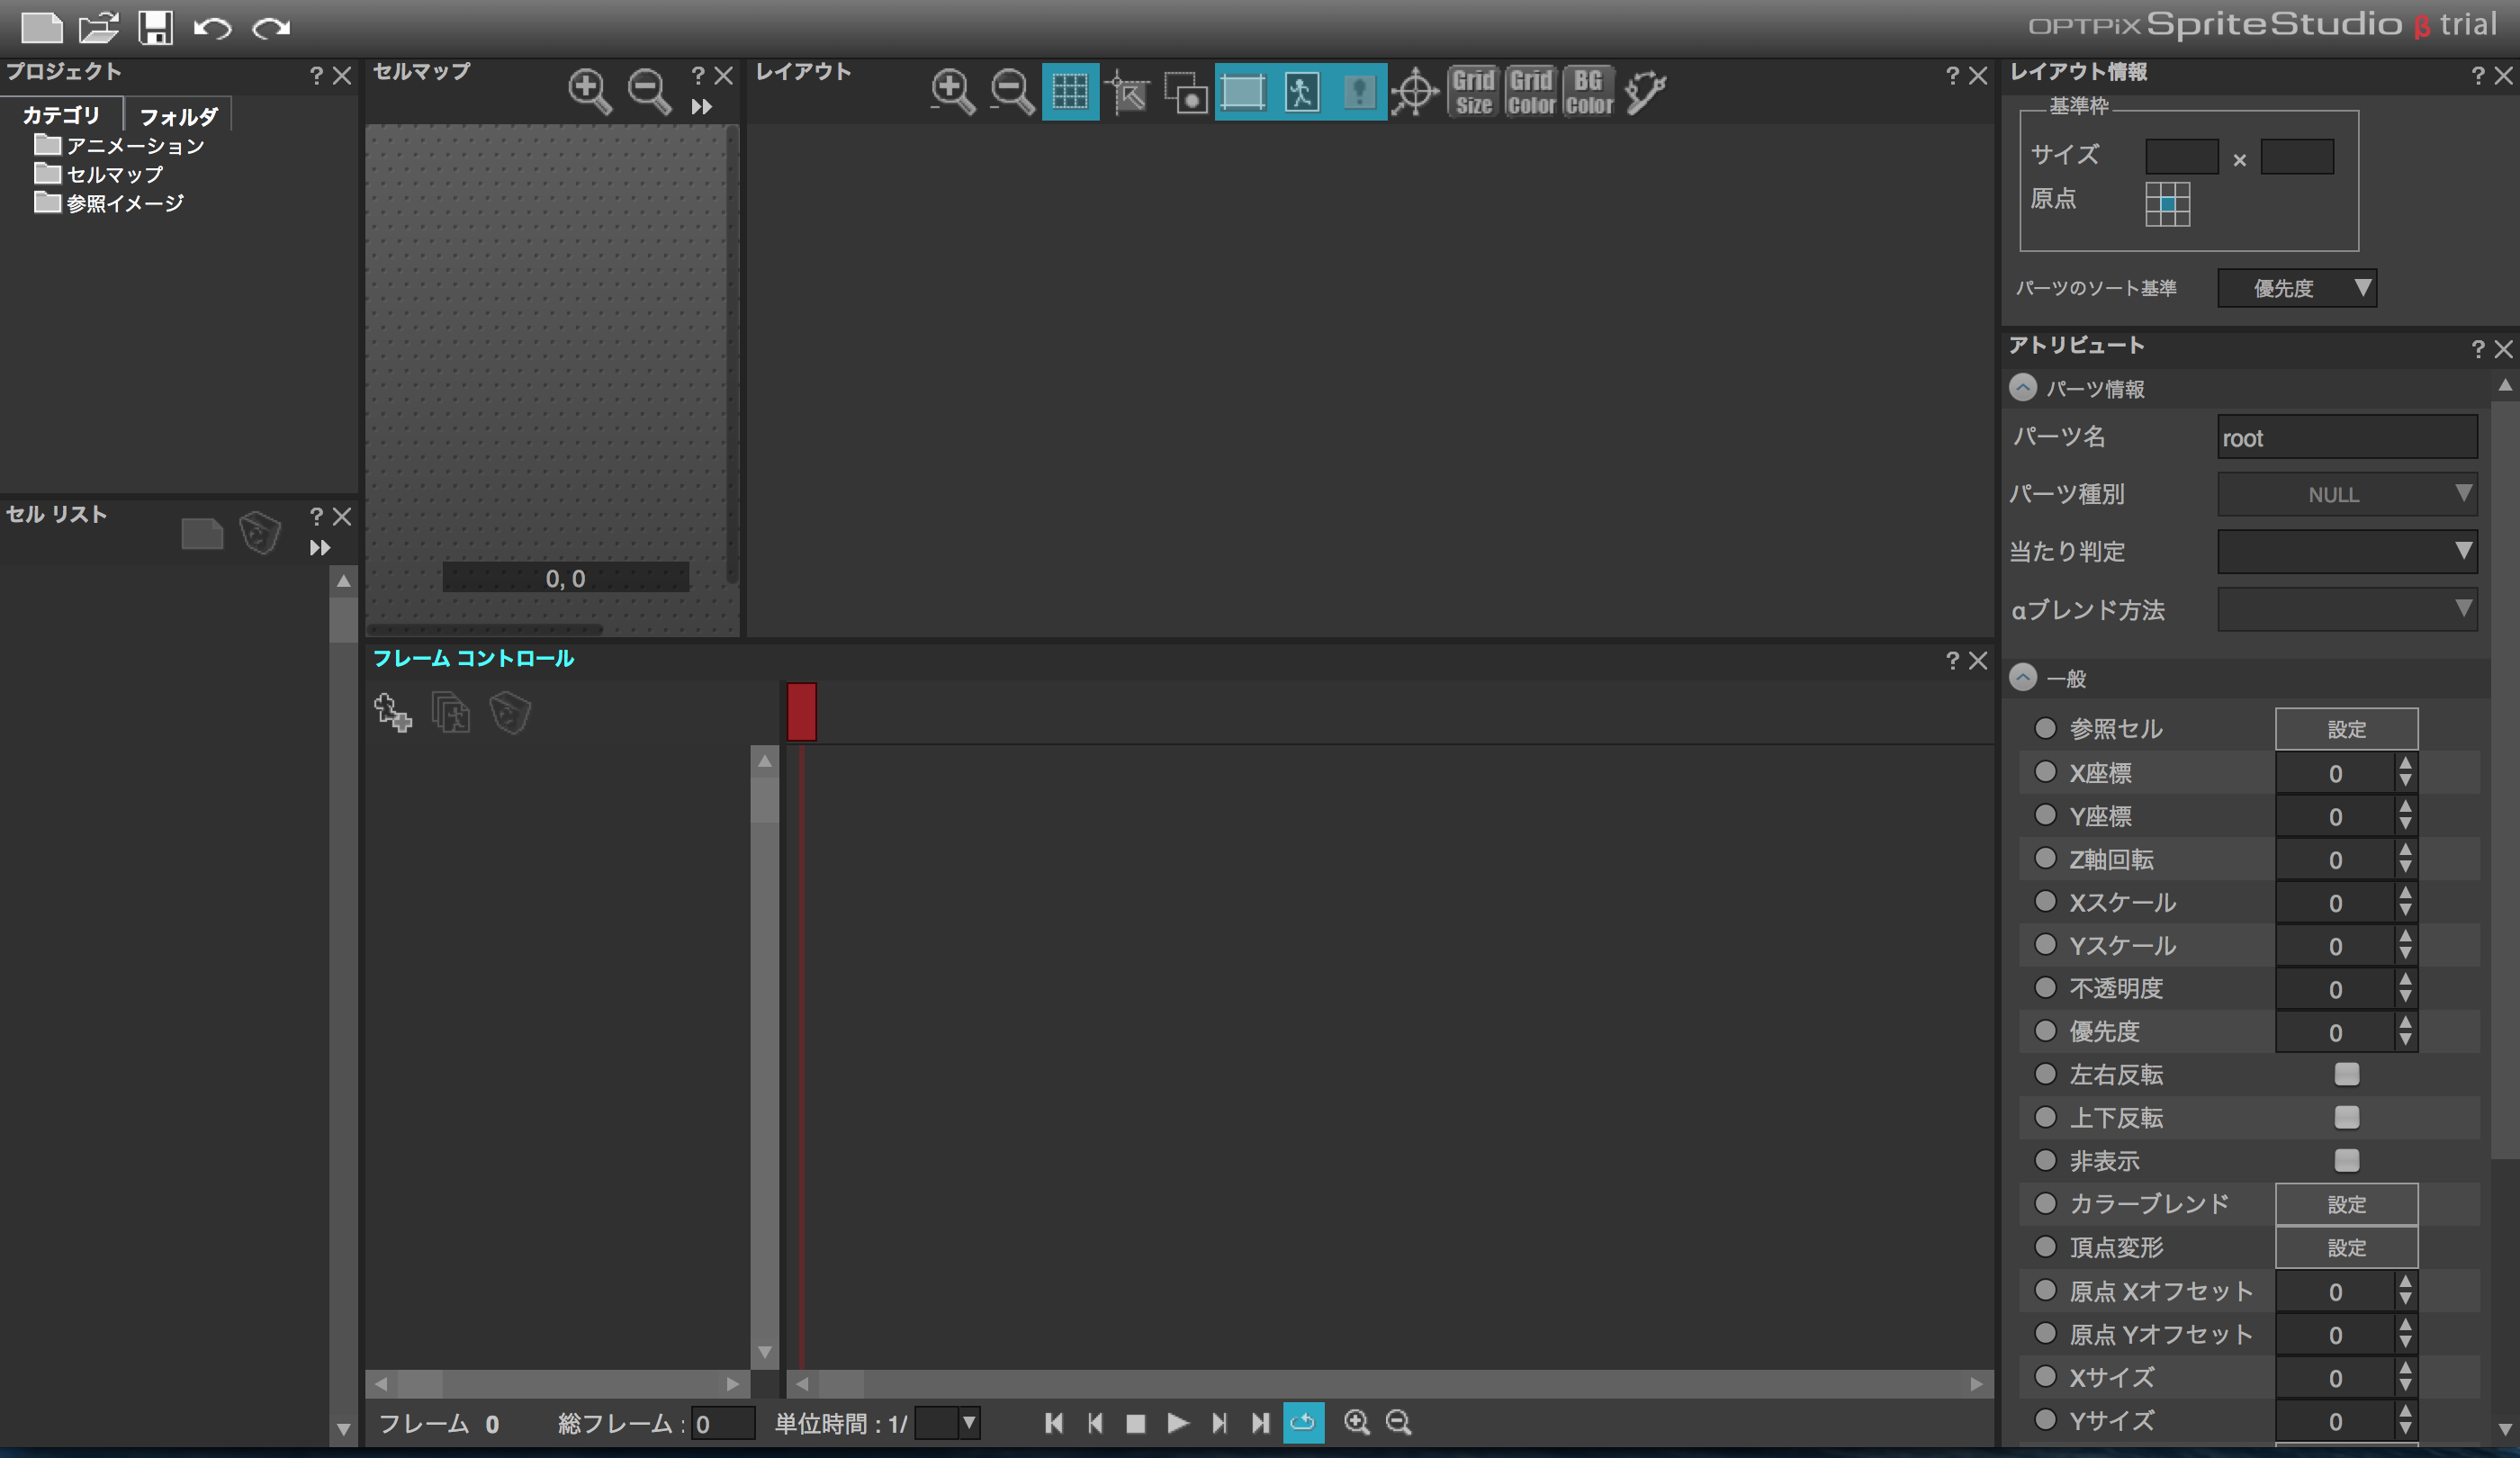This screenshot has width=2520, height=1458.
Task: Open a project with the open folder icon
Action: [99, 27]
